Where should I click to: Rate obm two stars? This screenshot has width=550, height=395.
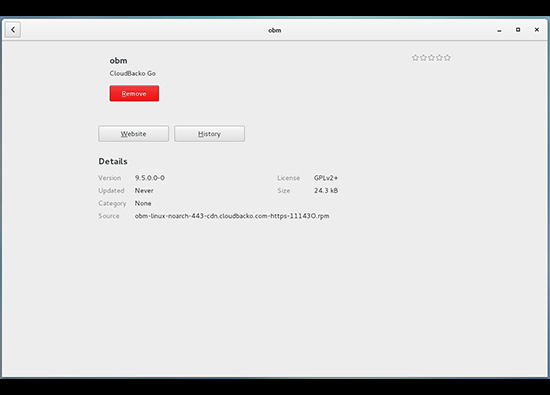coord(423,58)
